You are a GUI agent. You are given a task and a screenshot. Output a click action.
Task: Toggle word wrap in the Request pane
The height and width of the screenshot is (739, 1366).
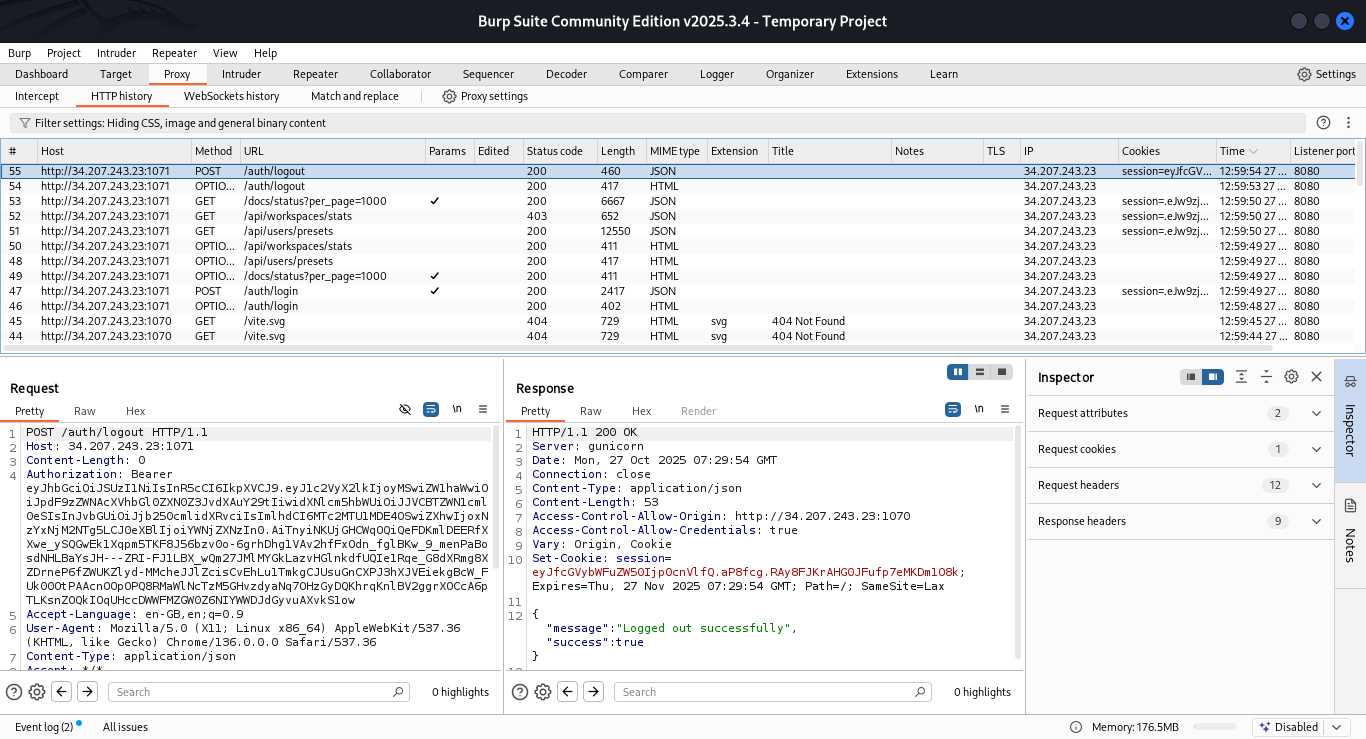[431, 410]
